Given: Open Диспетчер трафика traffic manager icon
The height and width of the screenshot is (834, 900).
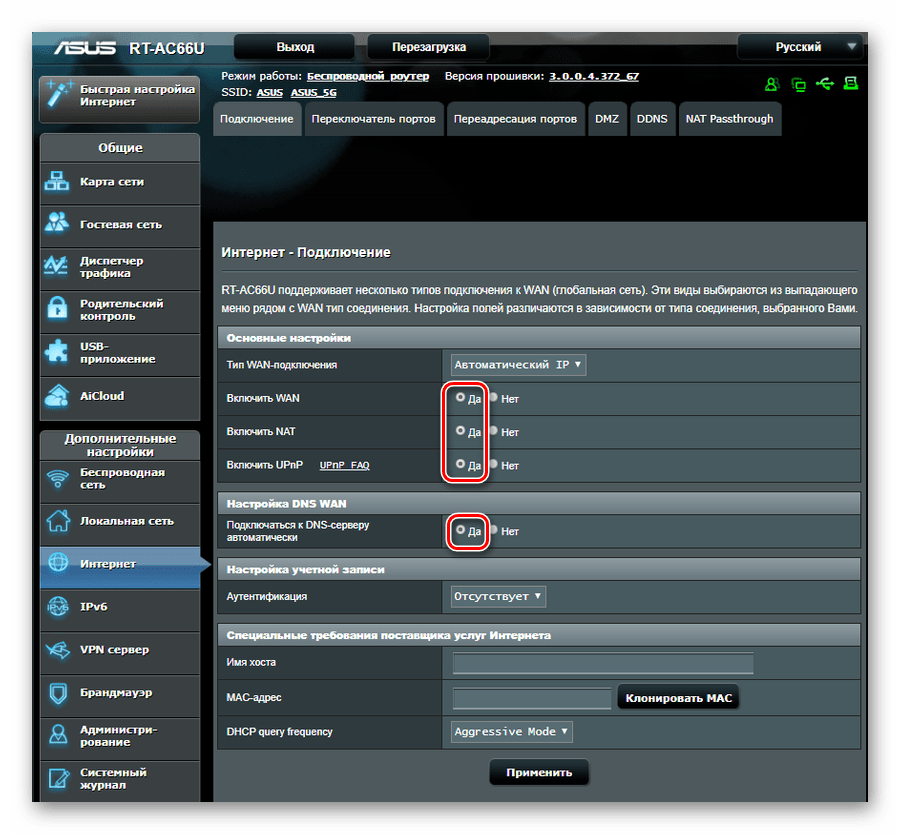Looking at the screenshot, I should click(x=56, y=266).
